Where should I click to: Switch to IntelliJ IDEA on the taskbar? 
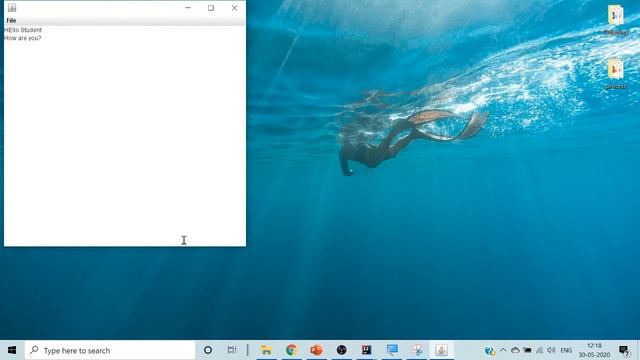click(367, 350)
